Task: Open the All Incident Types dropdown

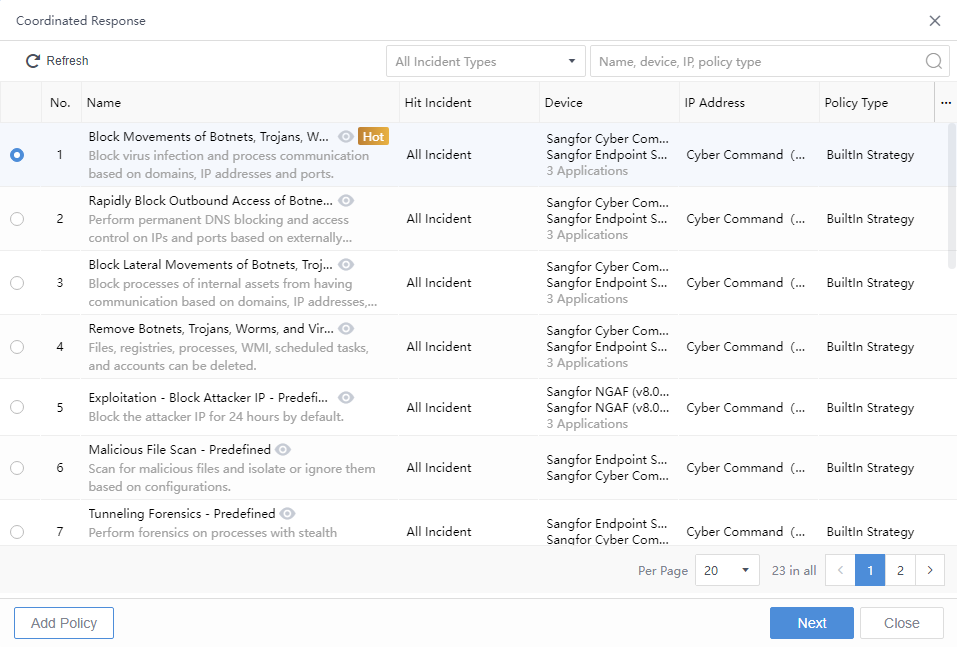Action: tap(486, 61)
